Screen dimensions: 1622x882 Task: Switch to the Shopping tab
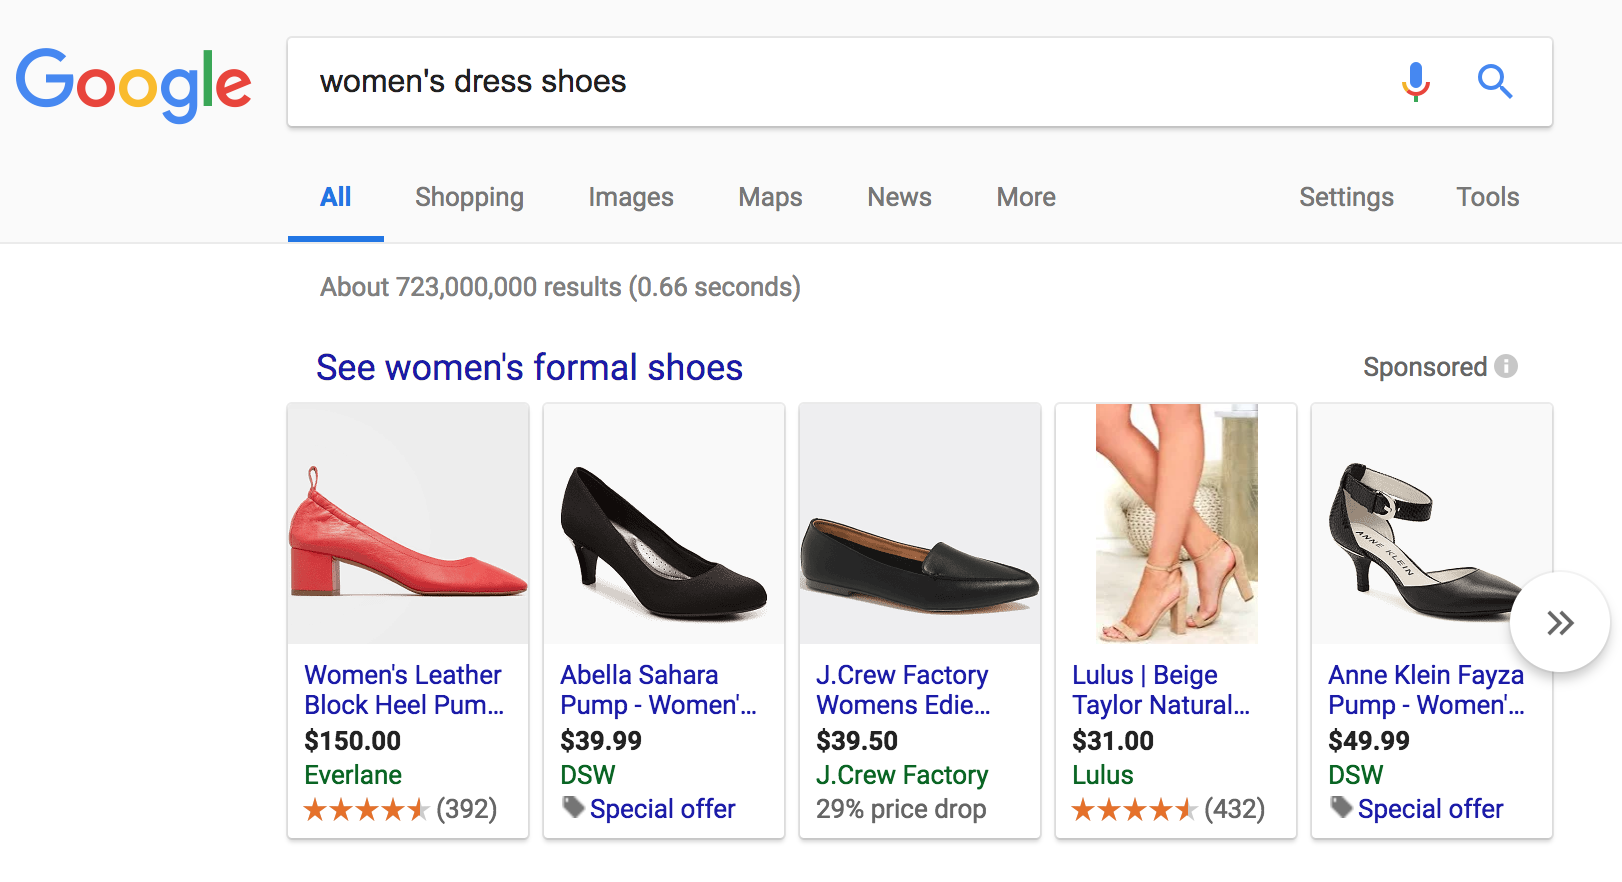(469, 197)
